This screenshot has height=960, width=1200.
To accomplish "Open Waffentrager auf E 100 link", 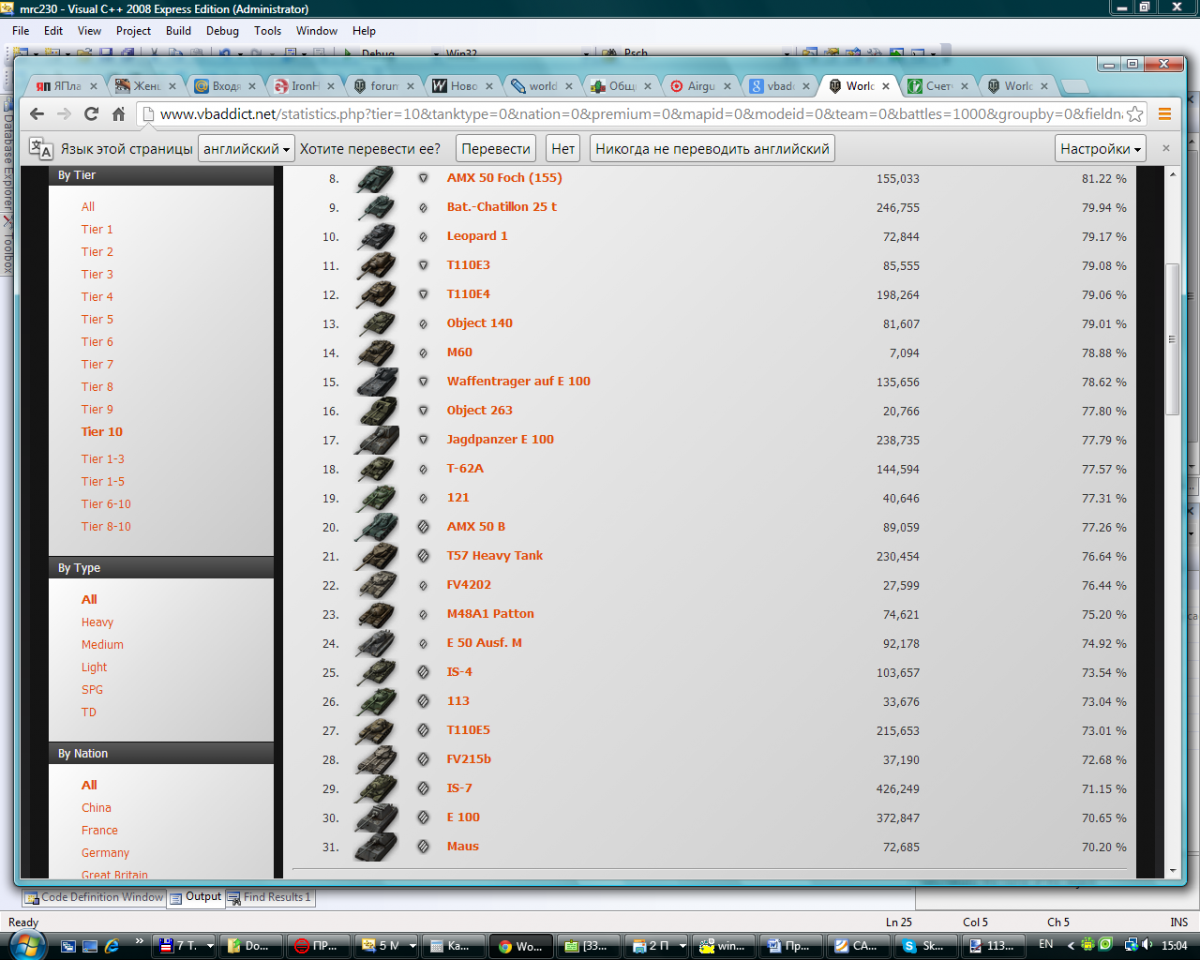I will 518,381.
